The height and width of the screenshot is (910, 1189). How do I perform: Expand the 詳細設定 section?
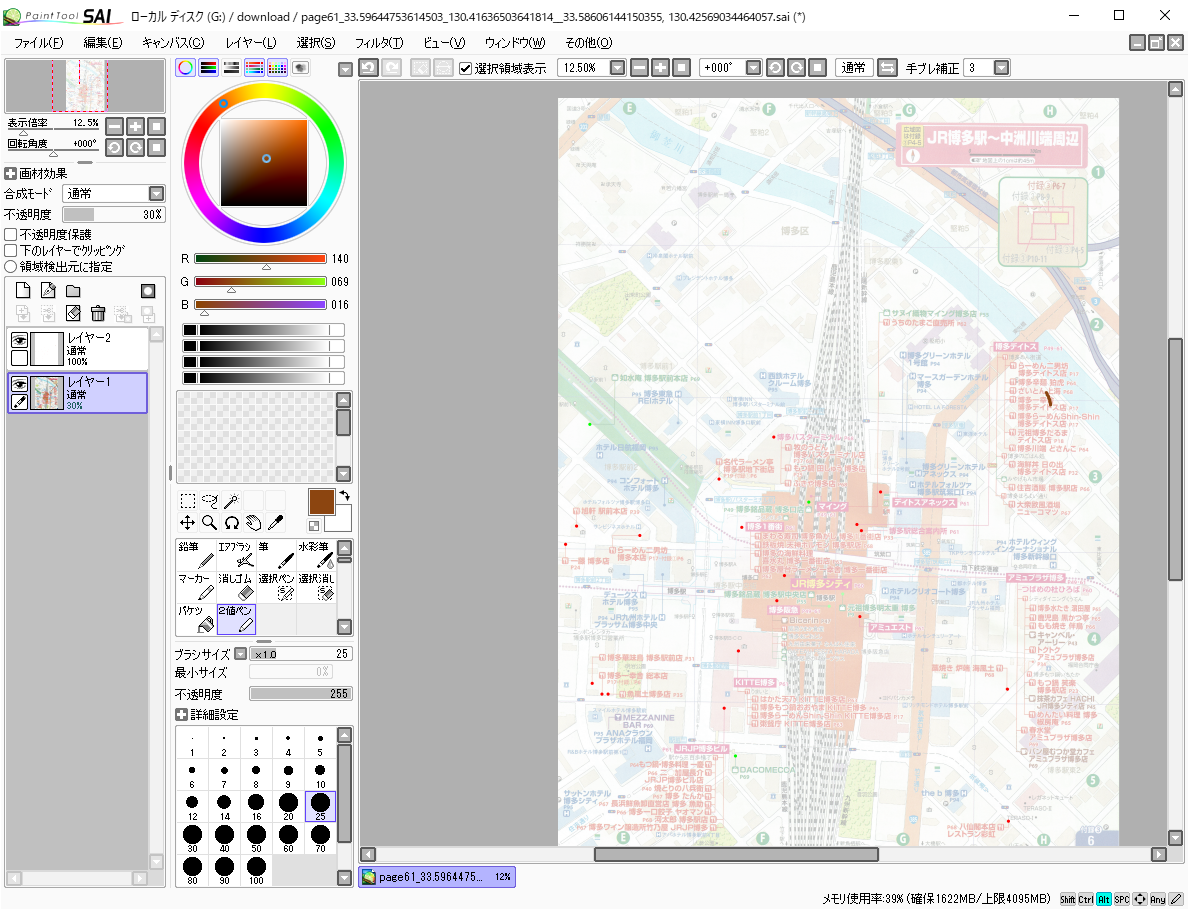(x=181, y=715)
